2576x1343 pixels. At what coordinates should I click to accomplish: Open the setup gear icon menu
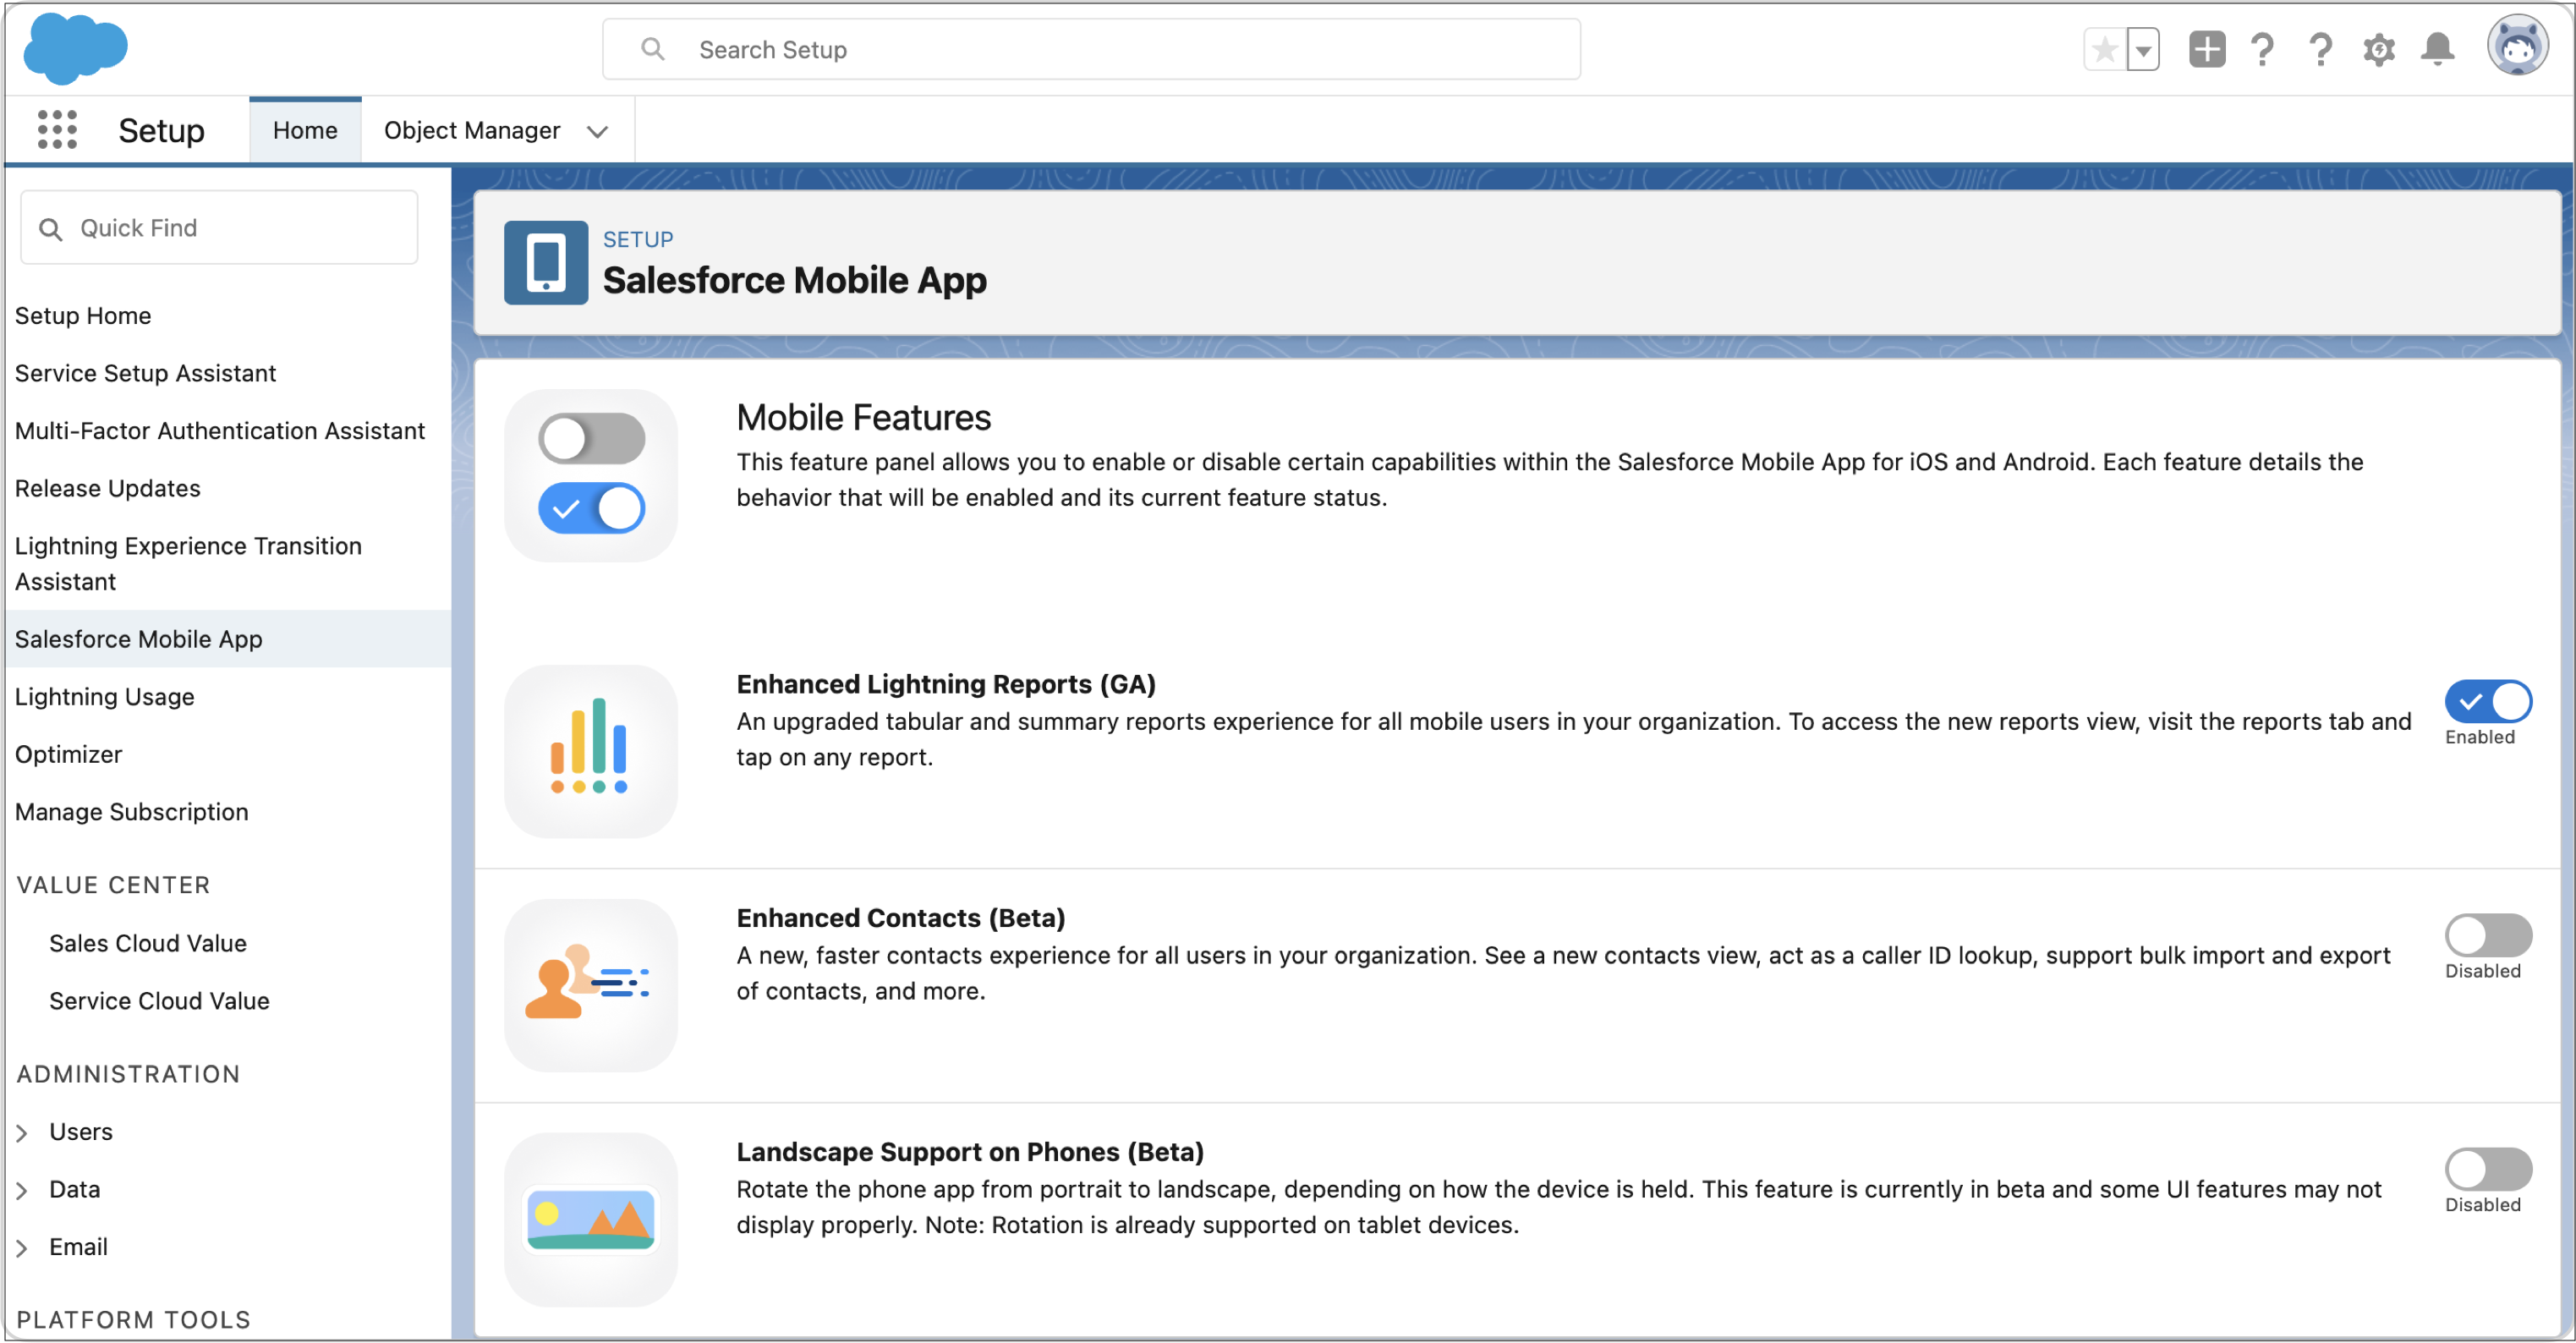tap(2378, 49)
